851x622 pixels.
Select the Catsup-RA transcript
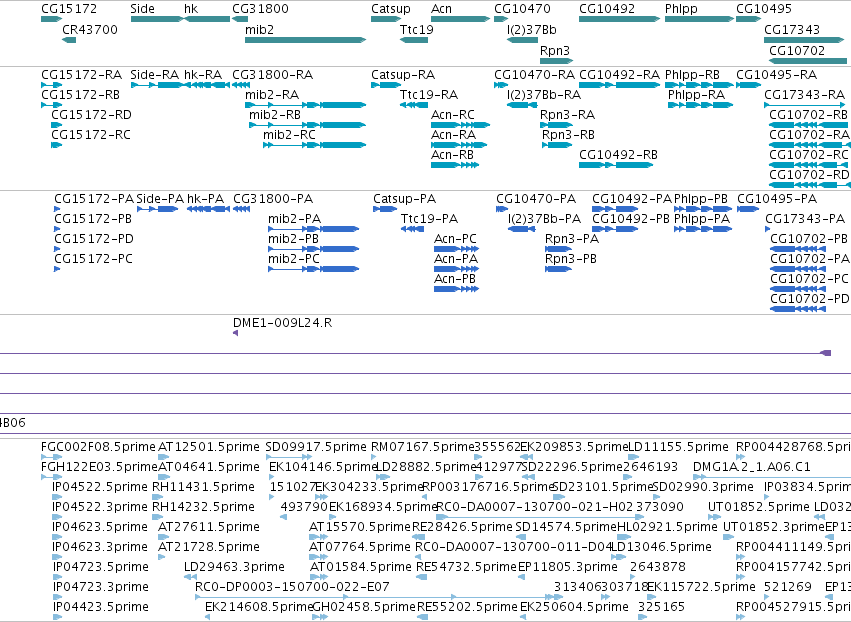pyautogui.click(x=386, y=85)
